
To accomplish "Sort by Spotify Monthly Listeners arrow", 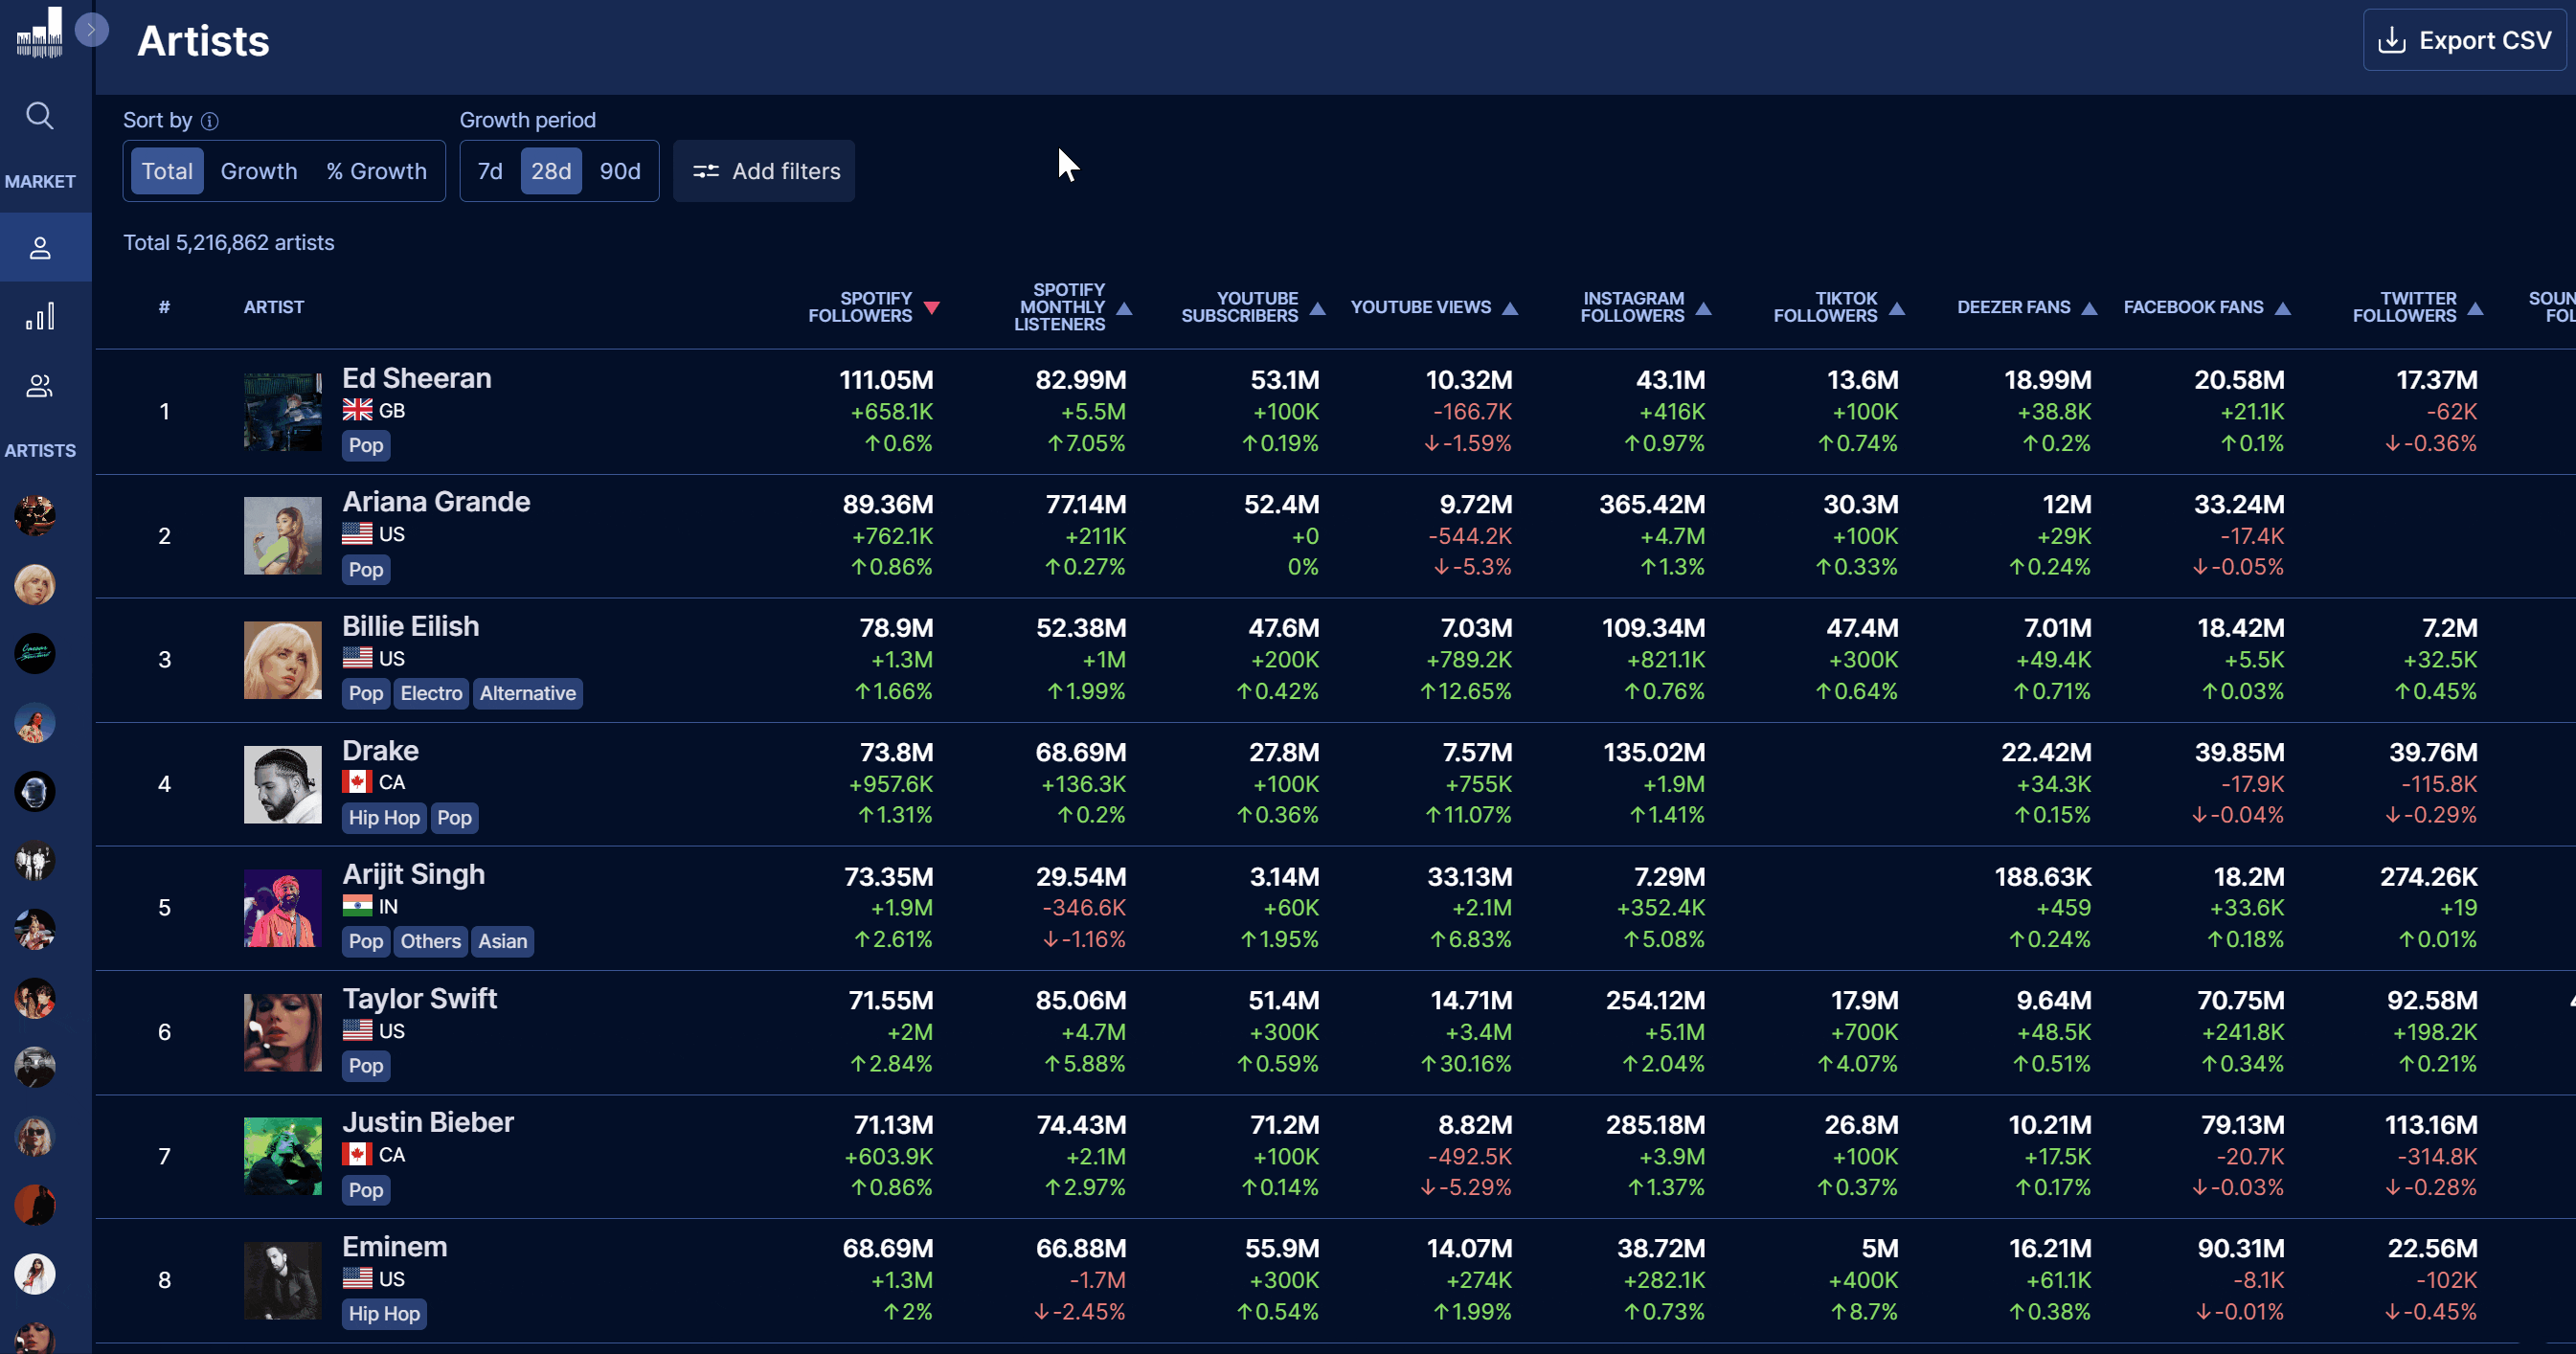I will 1124,308.
